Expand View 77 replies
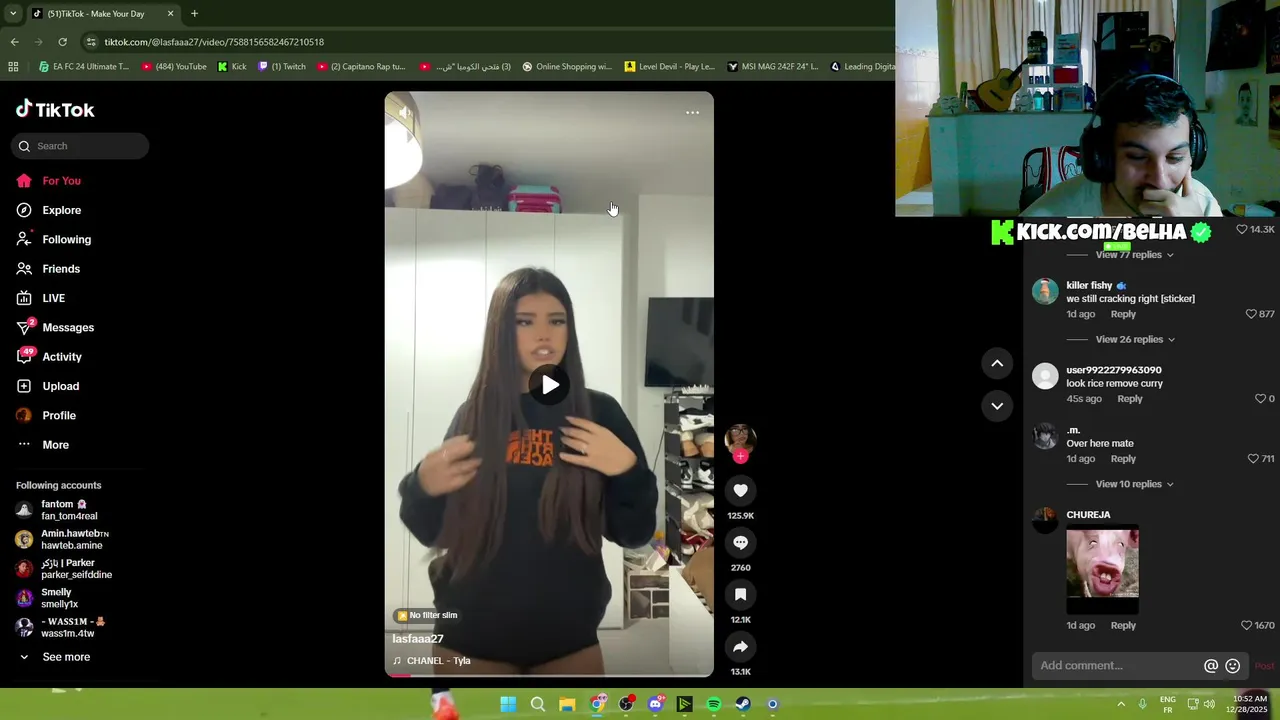The width and height of the screenshot is (1280, 720). [x=1135, y=255]
